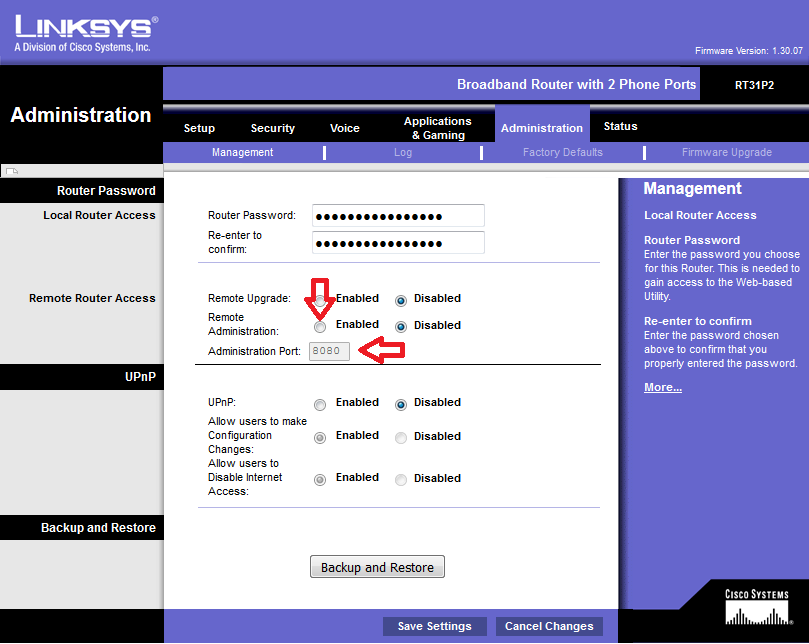Image resolution: width=809 pixels, height=644 pixels.
Task: Set UPnP to Disabled
Action: 401,405
